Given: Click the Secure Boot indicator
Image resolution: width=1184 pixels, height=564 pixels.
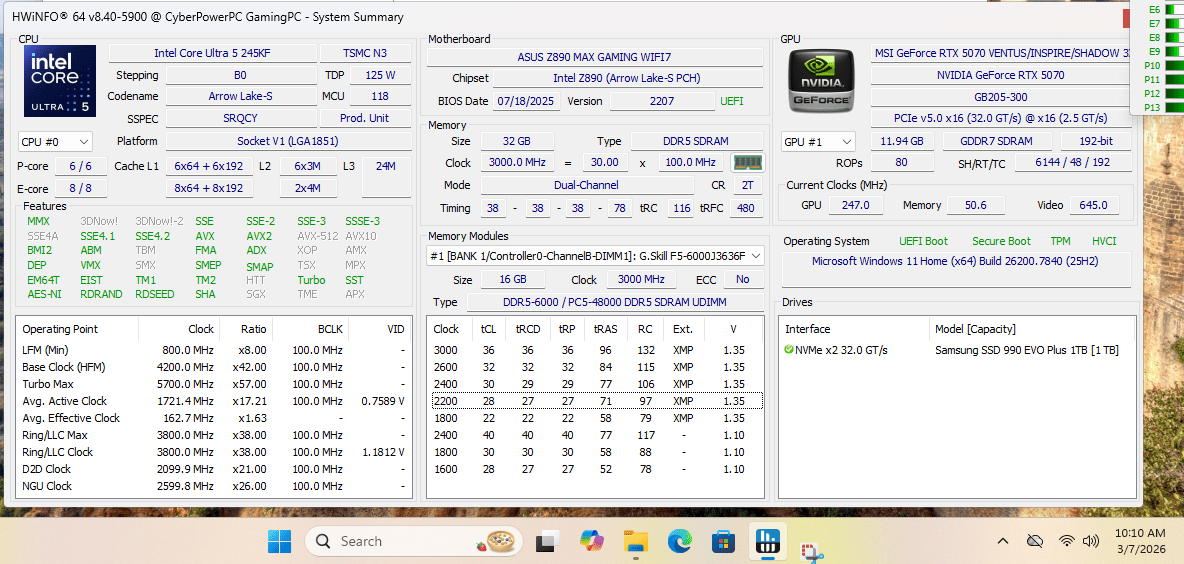Looking at the screenshot, I should [x=1001, y=242].
